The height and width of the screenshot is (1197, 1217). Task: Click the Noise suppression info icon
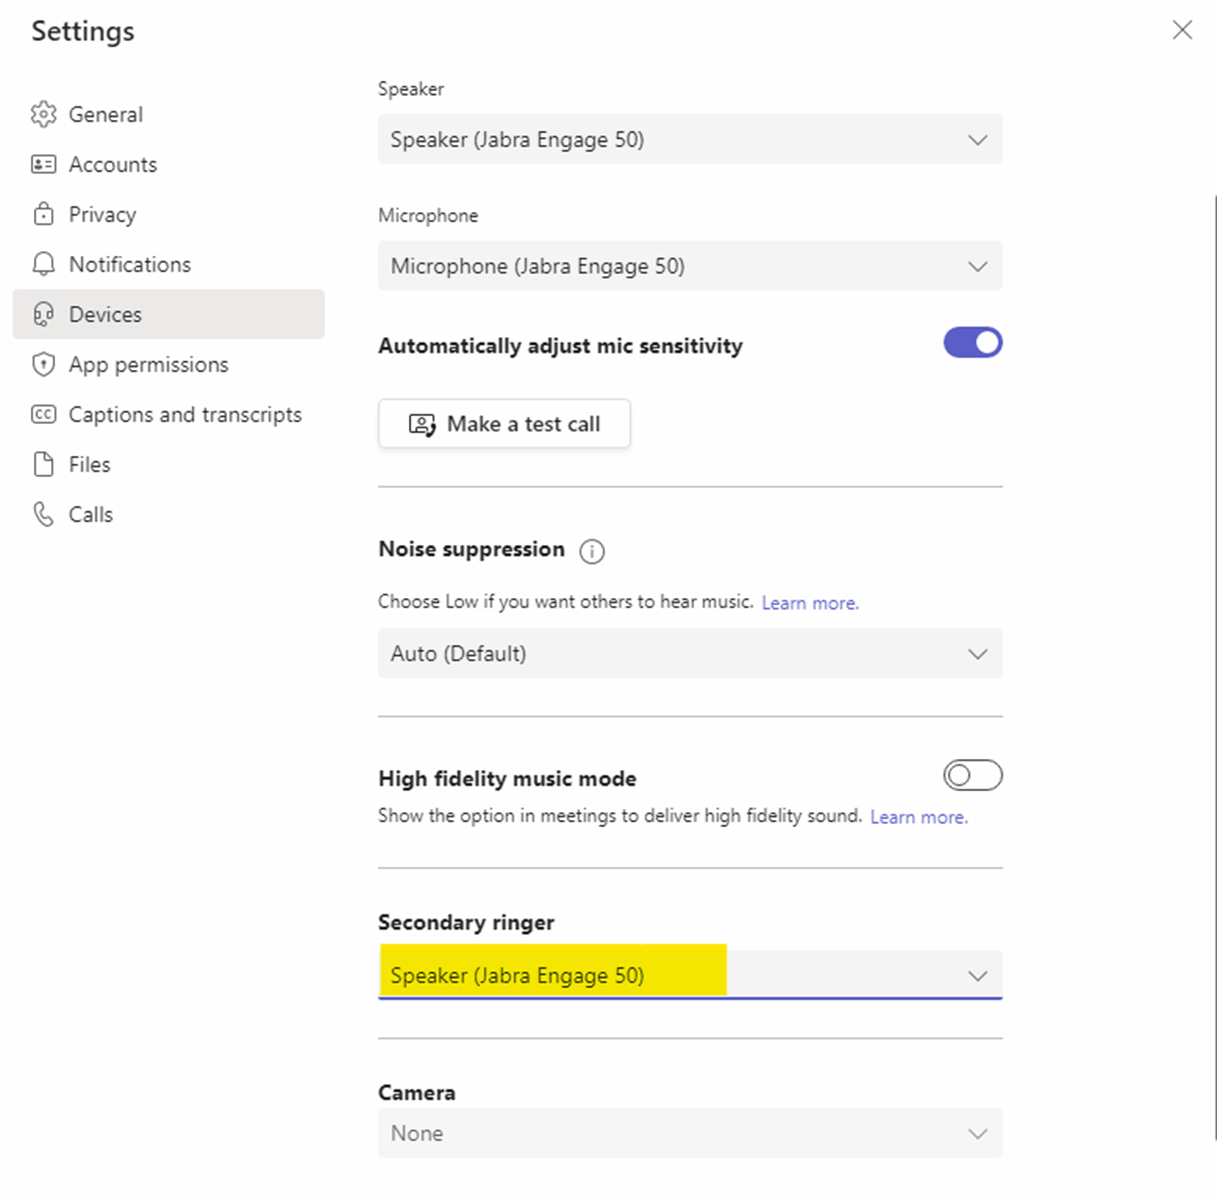(x=591, y=551)
